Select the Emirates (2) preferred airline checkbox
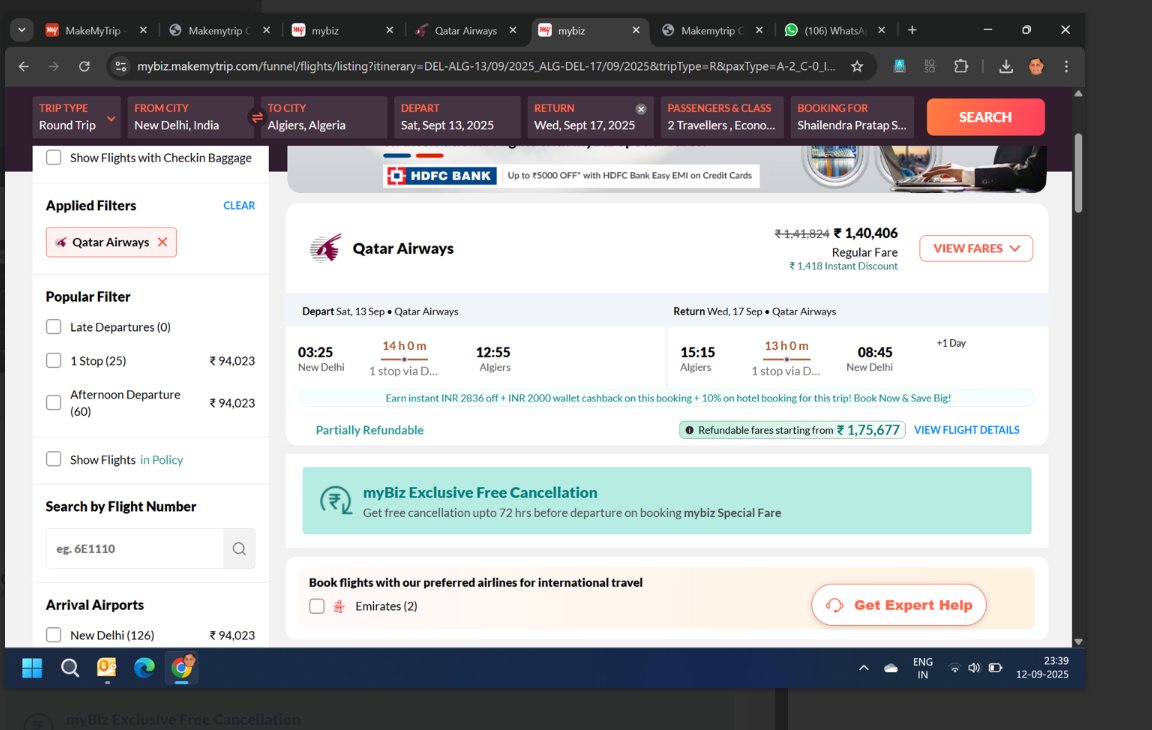The width and height of the screenshot is (1152, 730). click(x=317, y=607)
